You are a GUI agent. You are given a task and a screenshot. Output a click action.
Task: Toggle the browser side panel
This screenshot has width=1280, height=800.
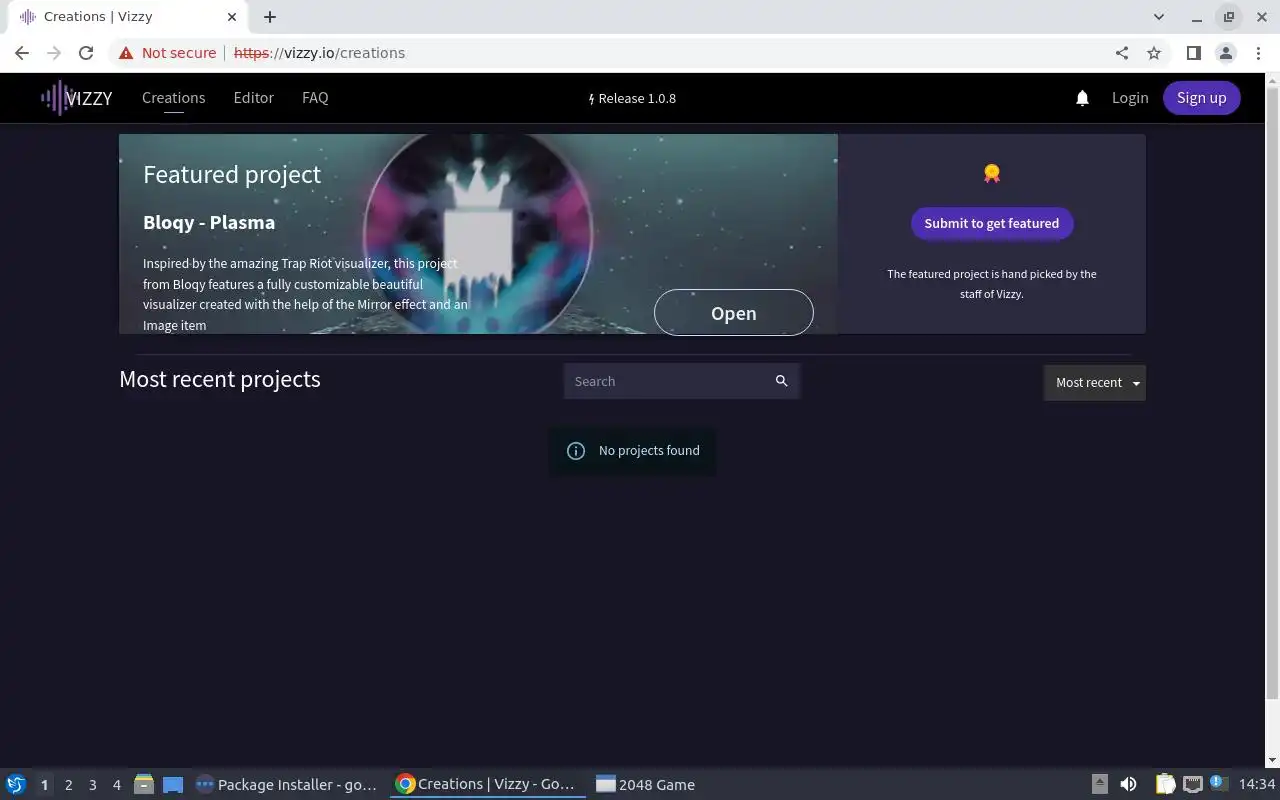tap(1193, 53)
